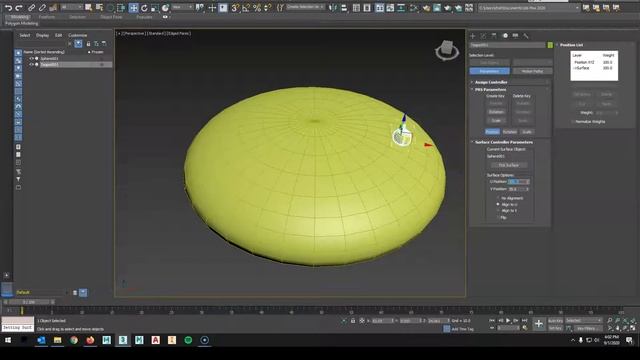Click the Select by Name icon

[x=99, y=7]
